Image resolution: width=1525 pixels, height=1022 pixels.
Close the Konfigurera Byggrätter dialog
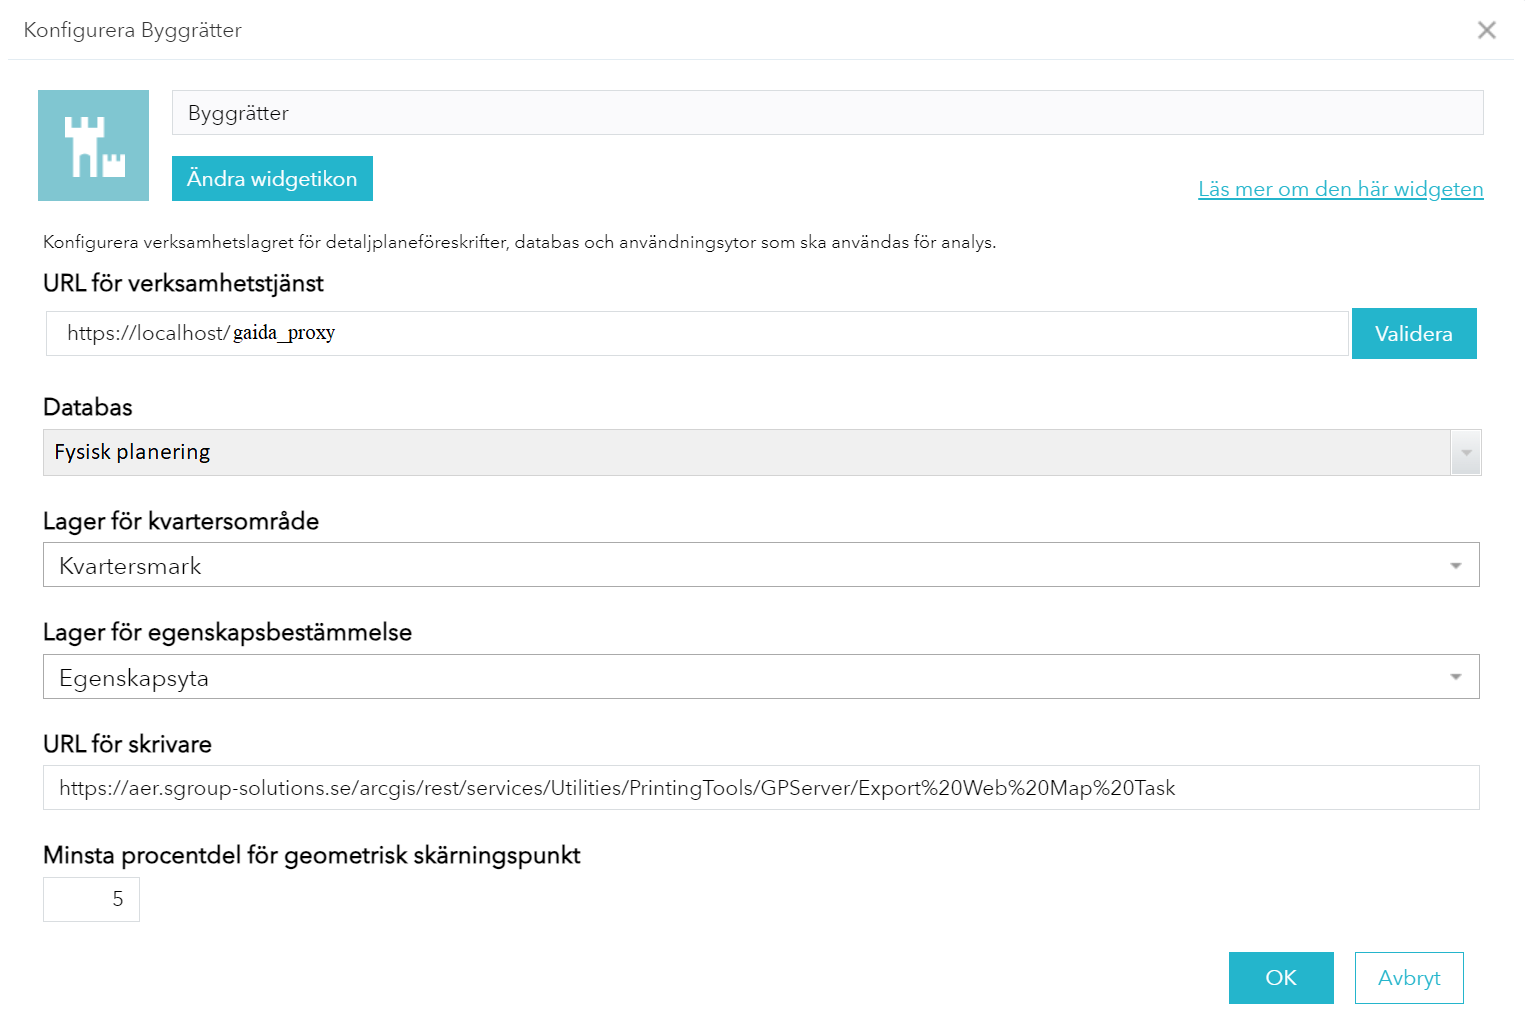tap(1486, 30)
